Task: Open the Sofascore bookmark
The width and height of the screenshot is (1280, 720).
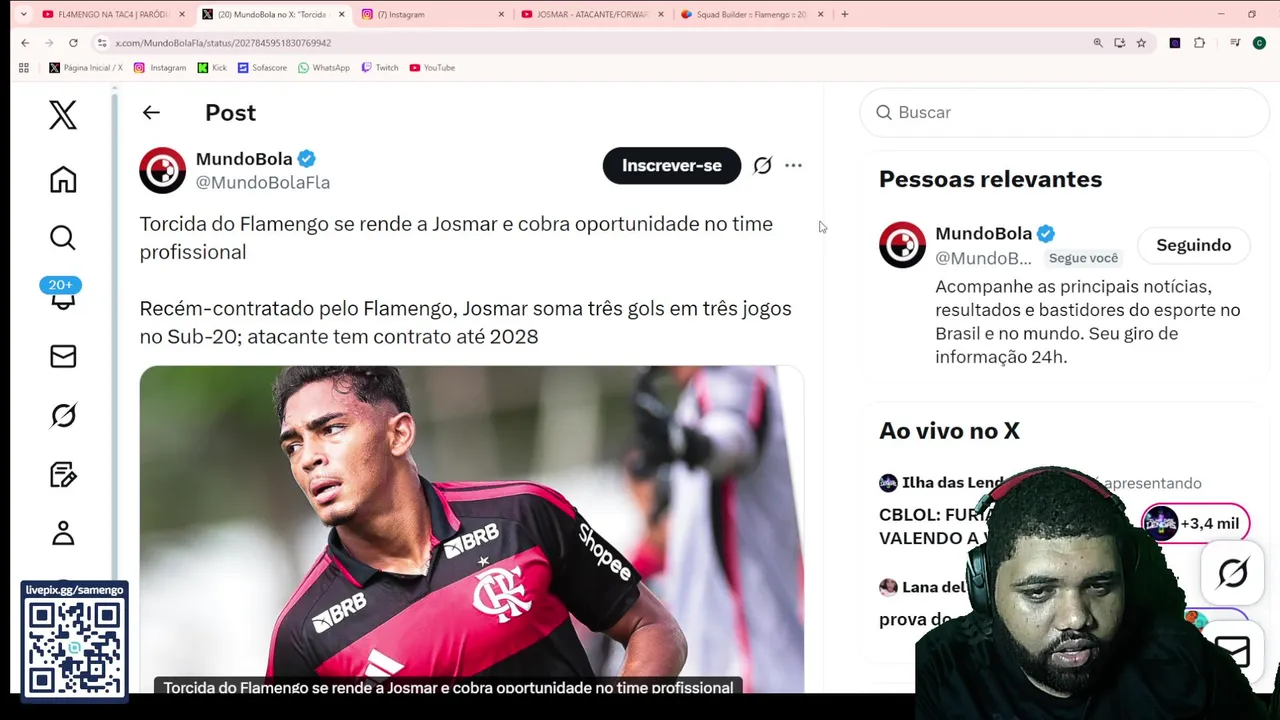Action: 262,68
